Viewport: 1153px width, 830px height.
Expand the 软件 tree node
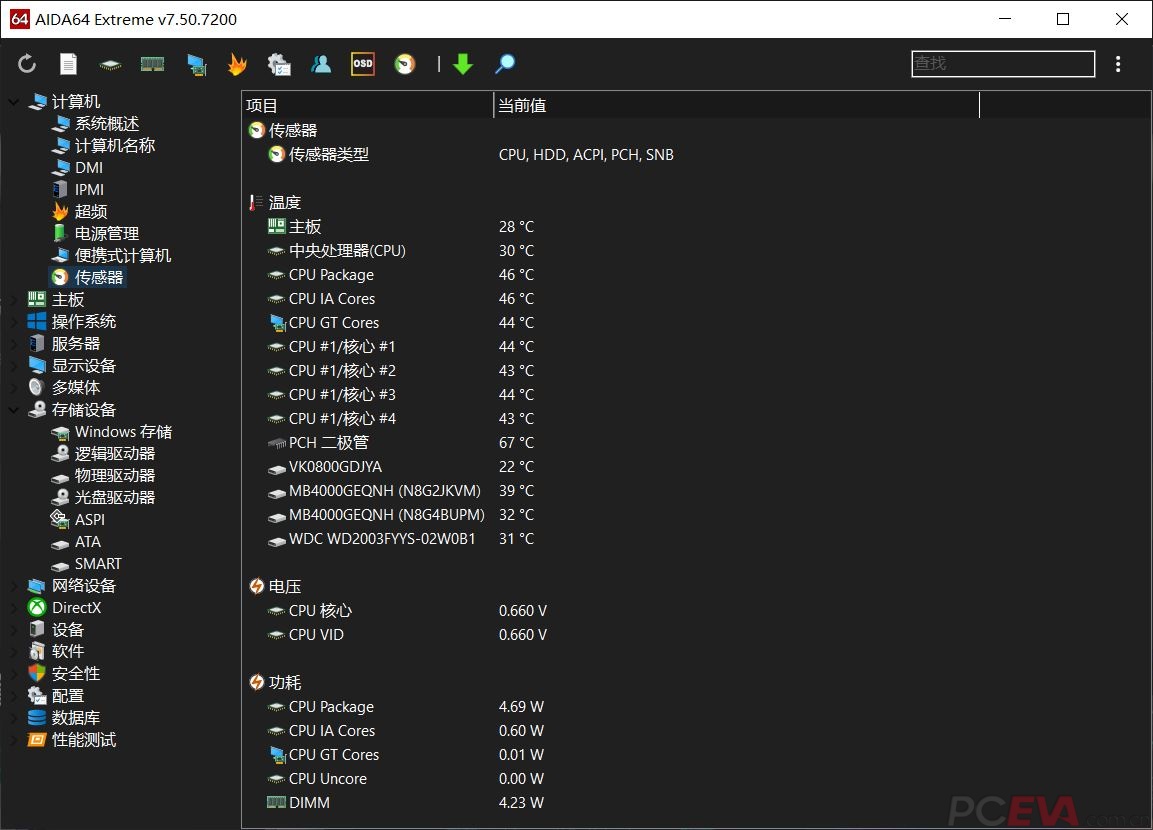(14, 651)
